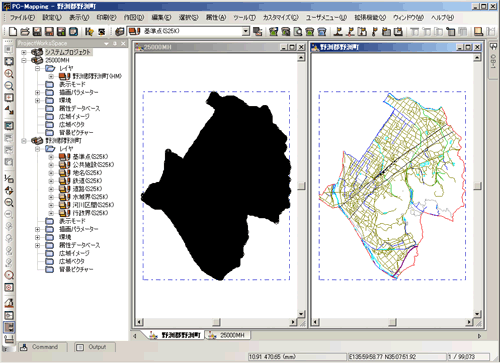Click the dark monitor icon on left toolbar

pyautogui.click(x=9, y=126)
